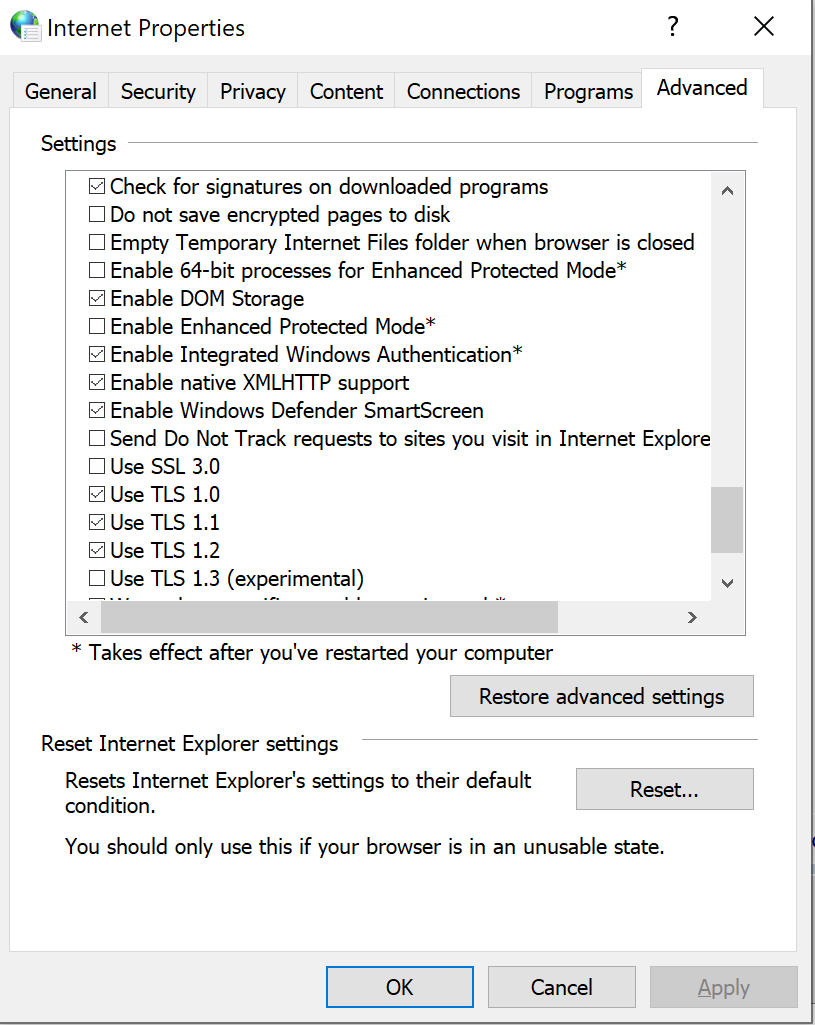Viewport: 815px width, 1025px height.
Task: Click the Reset... button
Action: pos(664,789)
